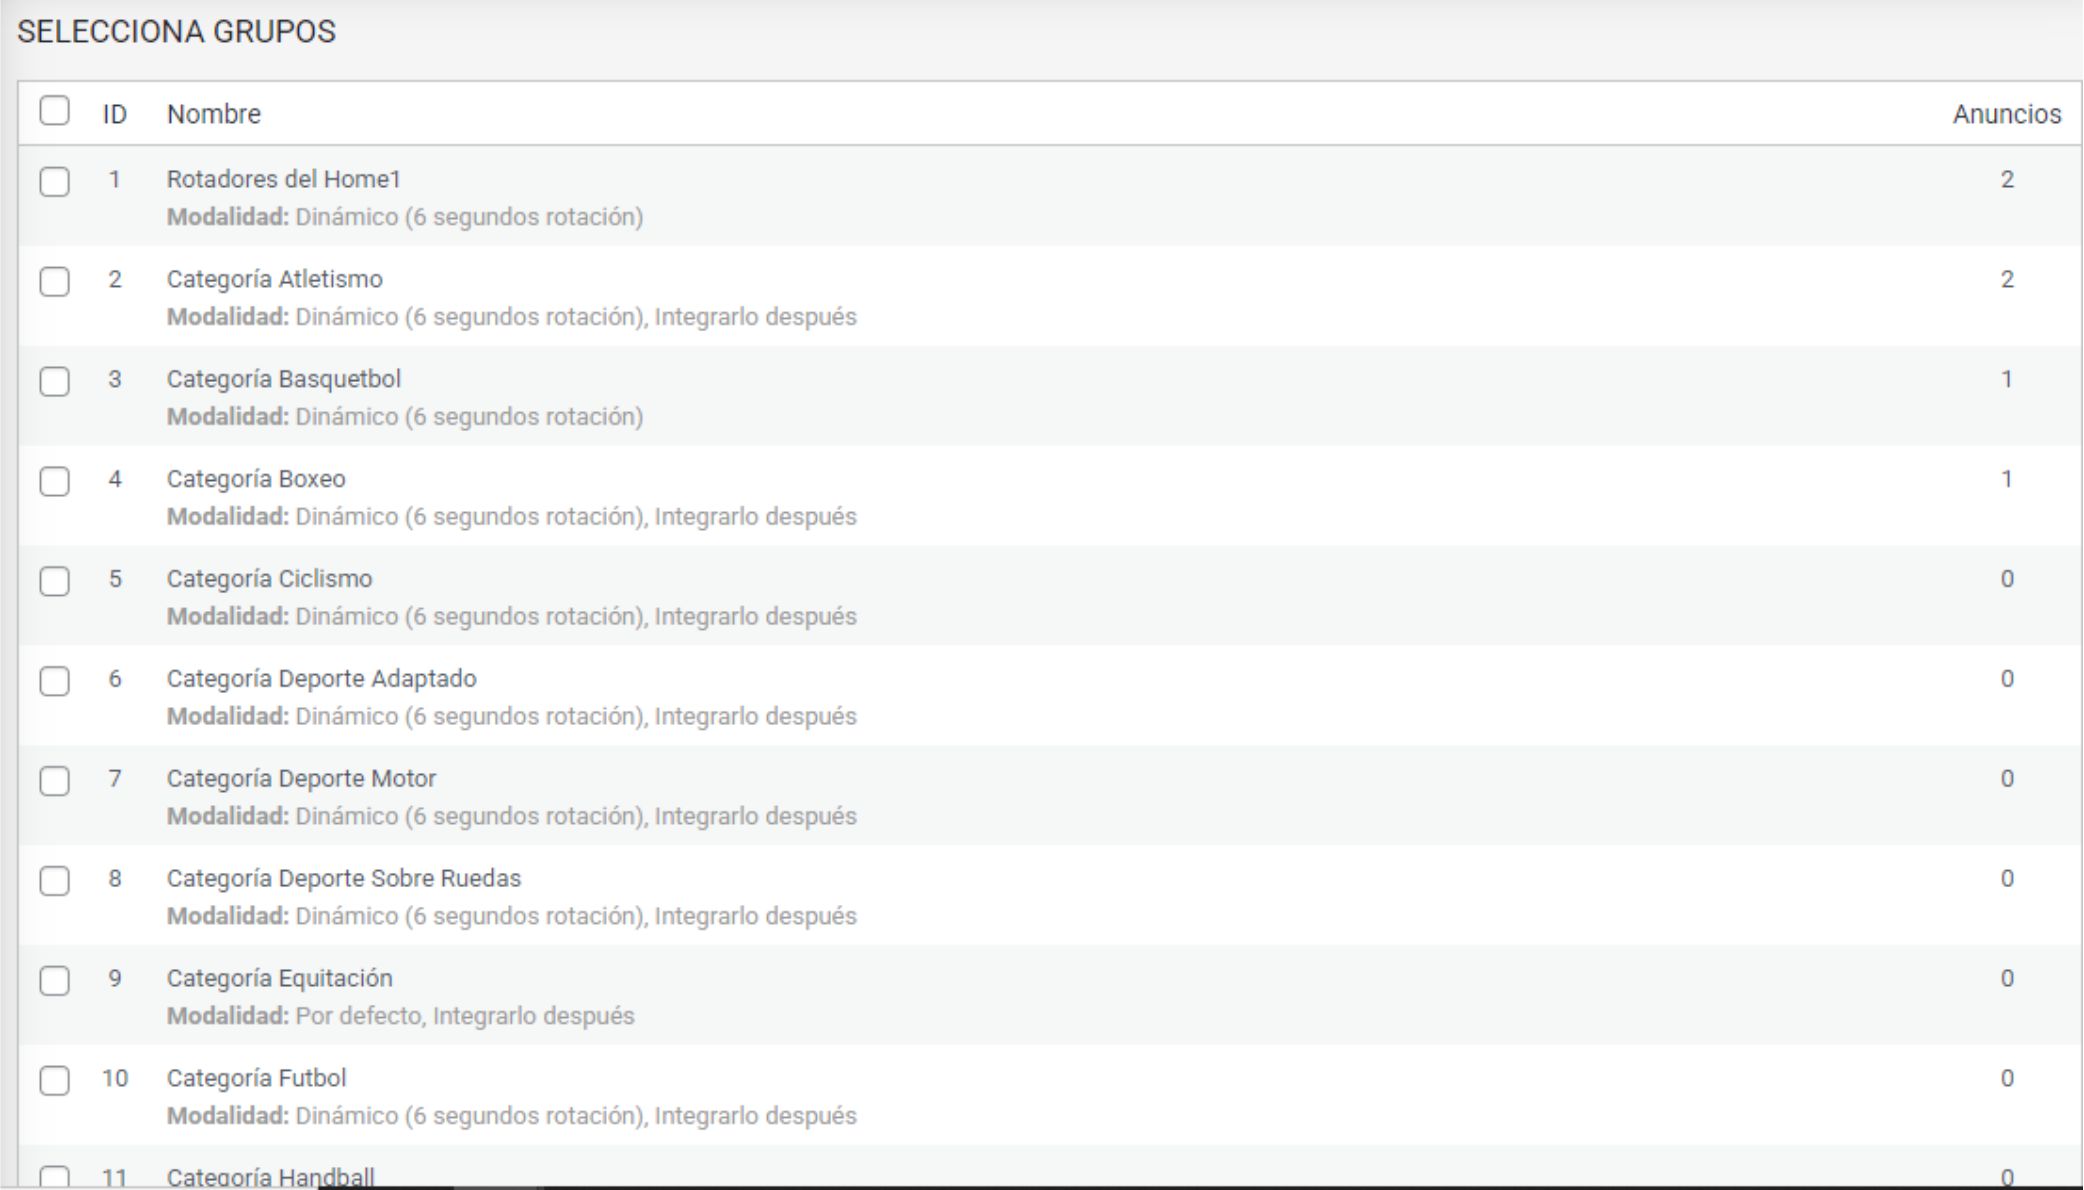
Task: Click the Anuncios column header
Action: click(x=2006, y=114)
